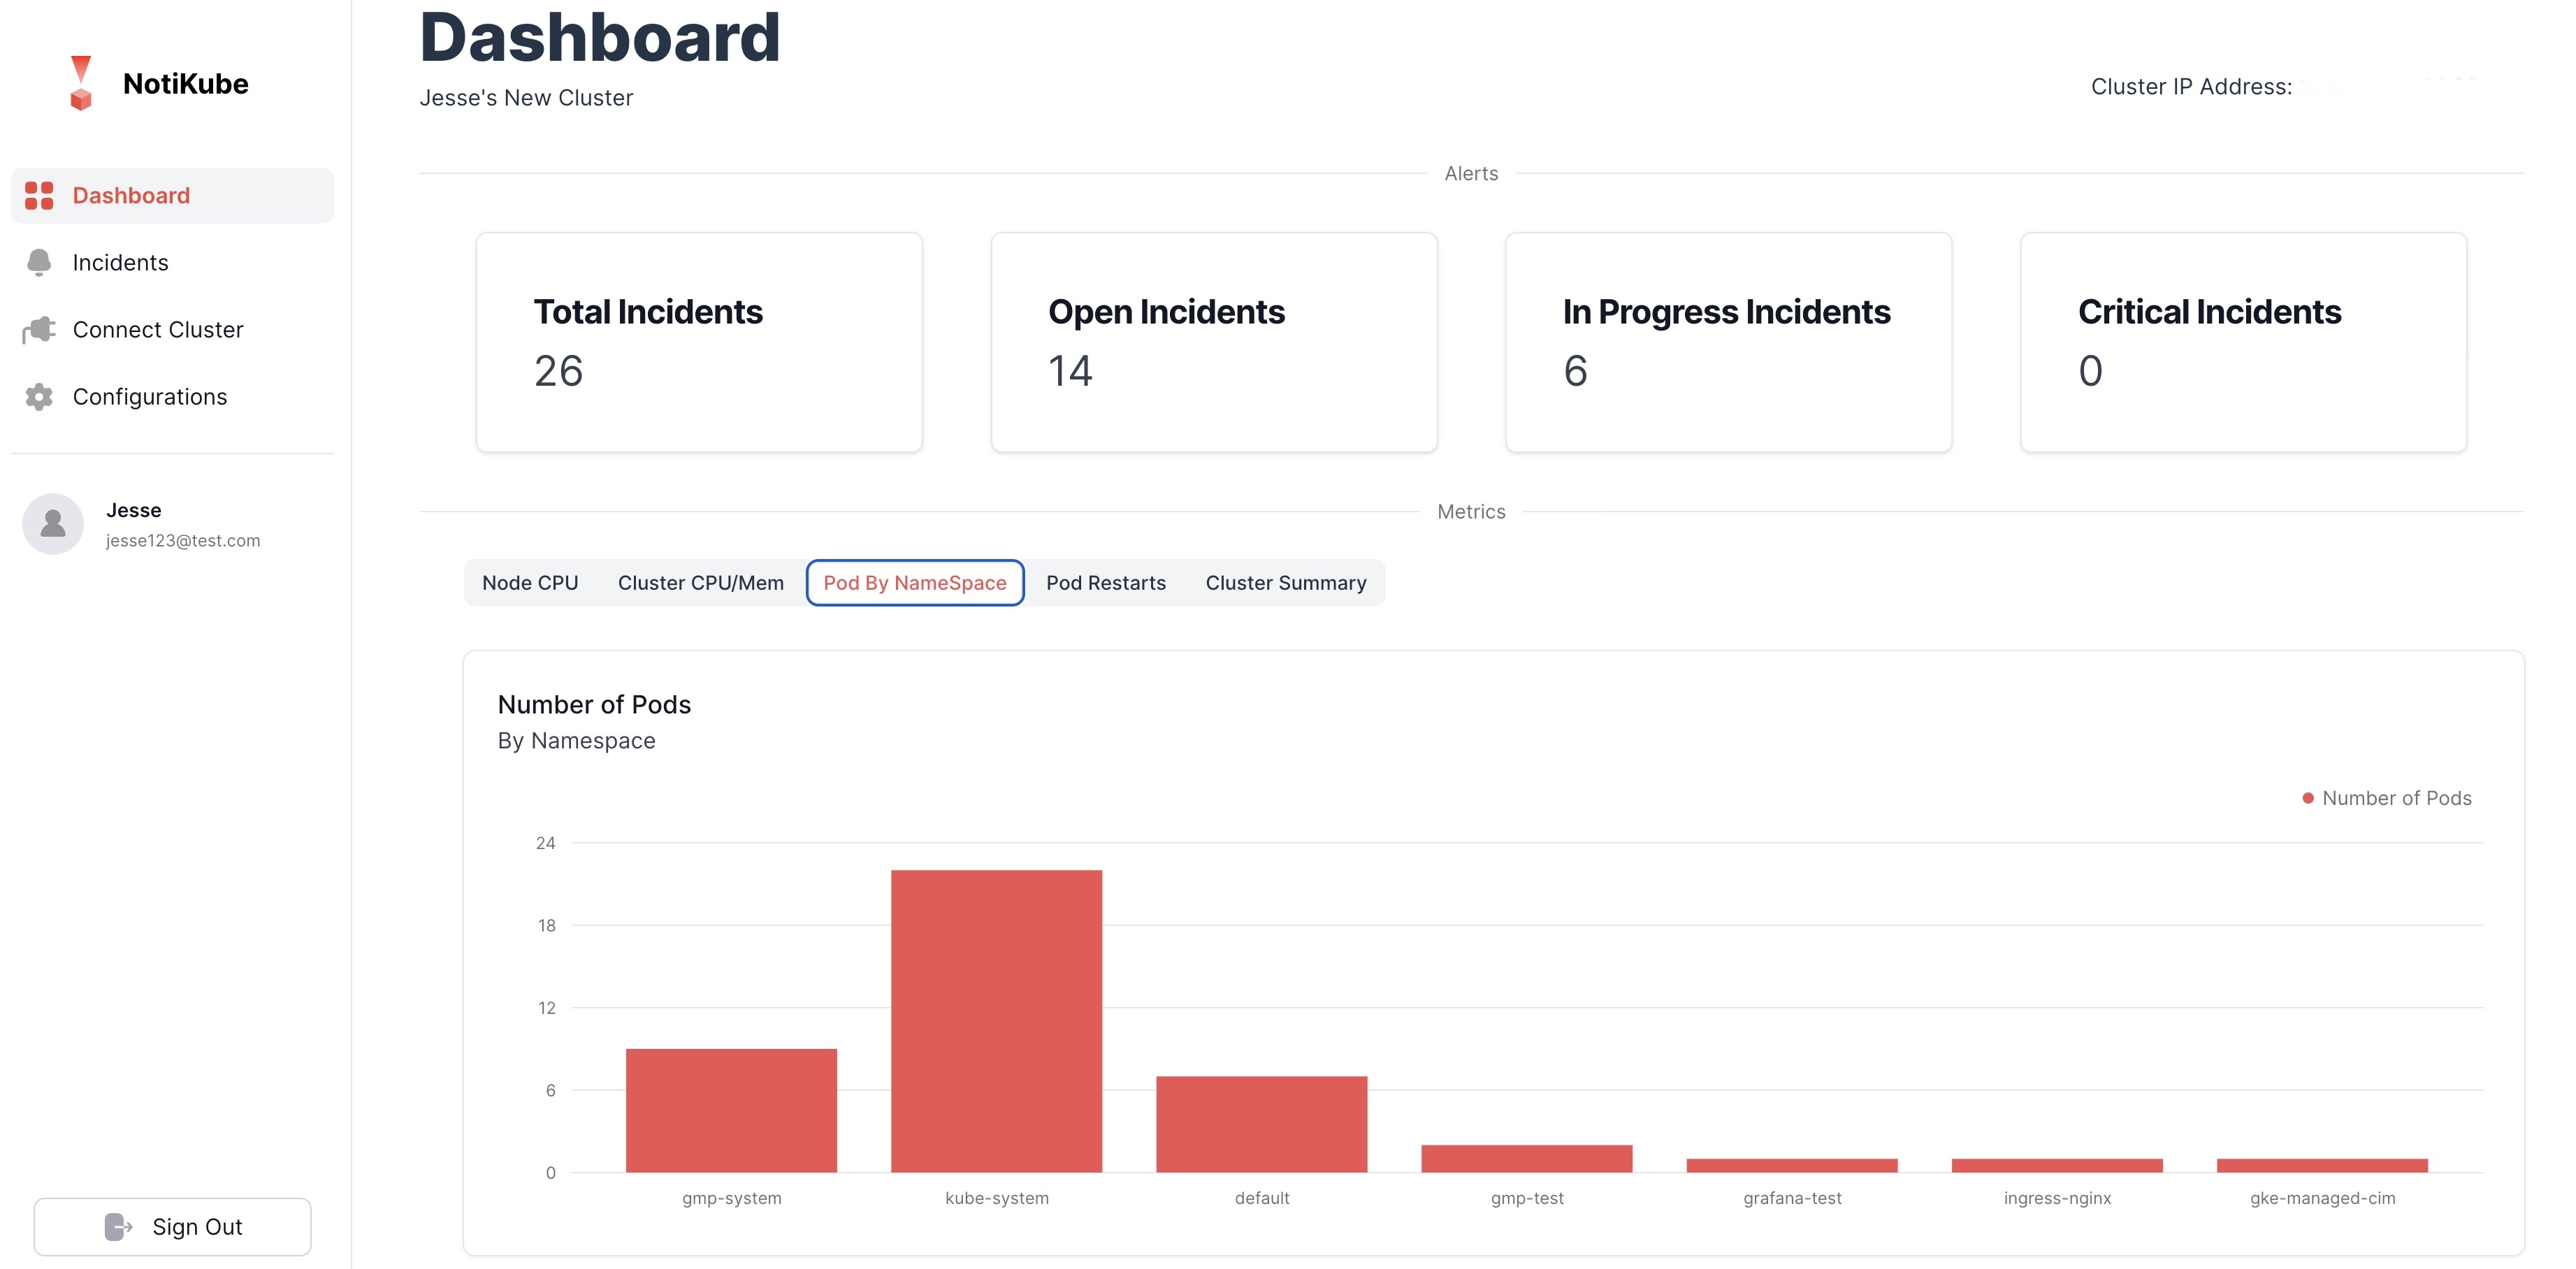Screen dimensions: 2576x1269
Task: Click the Number of Pods legend label
Action: pos(2397,798)
